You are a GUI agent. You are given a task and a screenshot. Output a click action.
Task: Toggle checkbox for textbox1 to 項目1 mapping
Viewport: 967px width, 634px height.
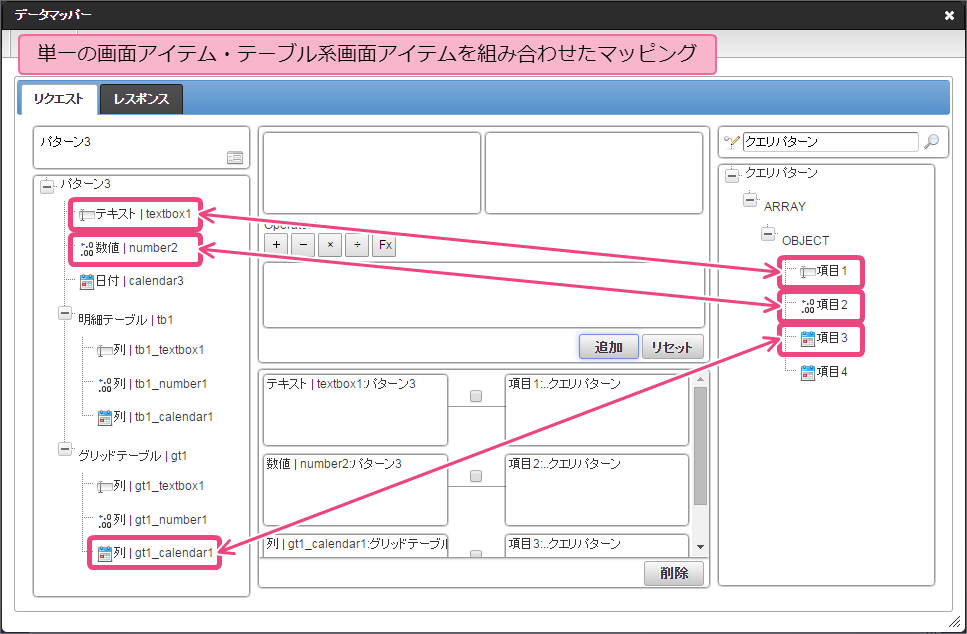(476, 397)
